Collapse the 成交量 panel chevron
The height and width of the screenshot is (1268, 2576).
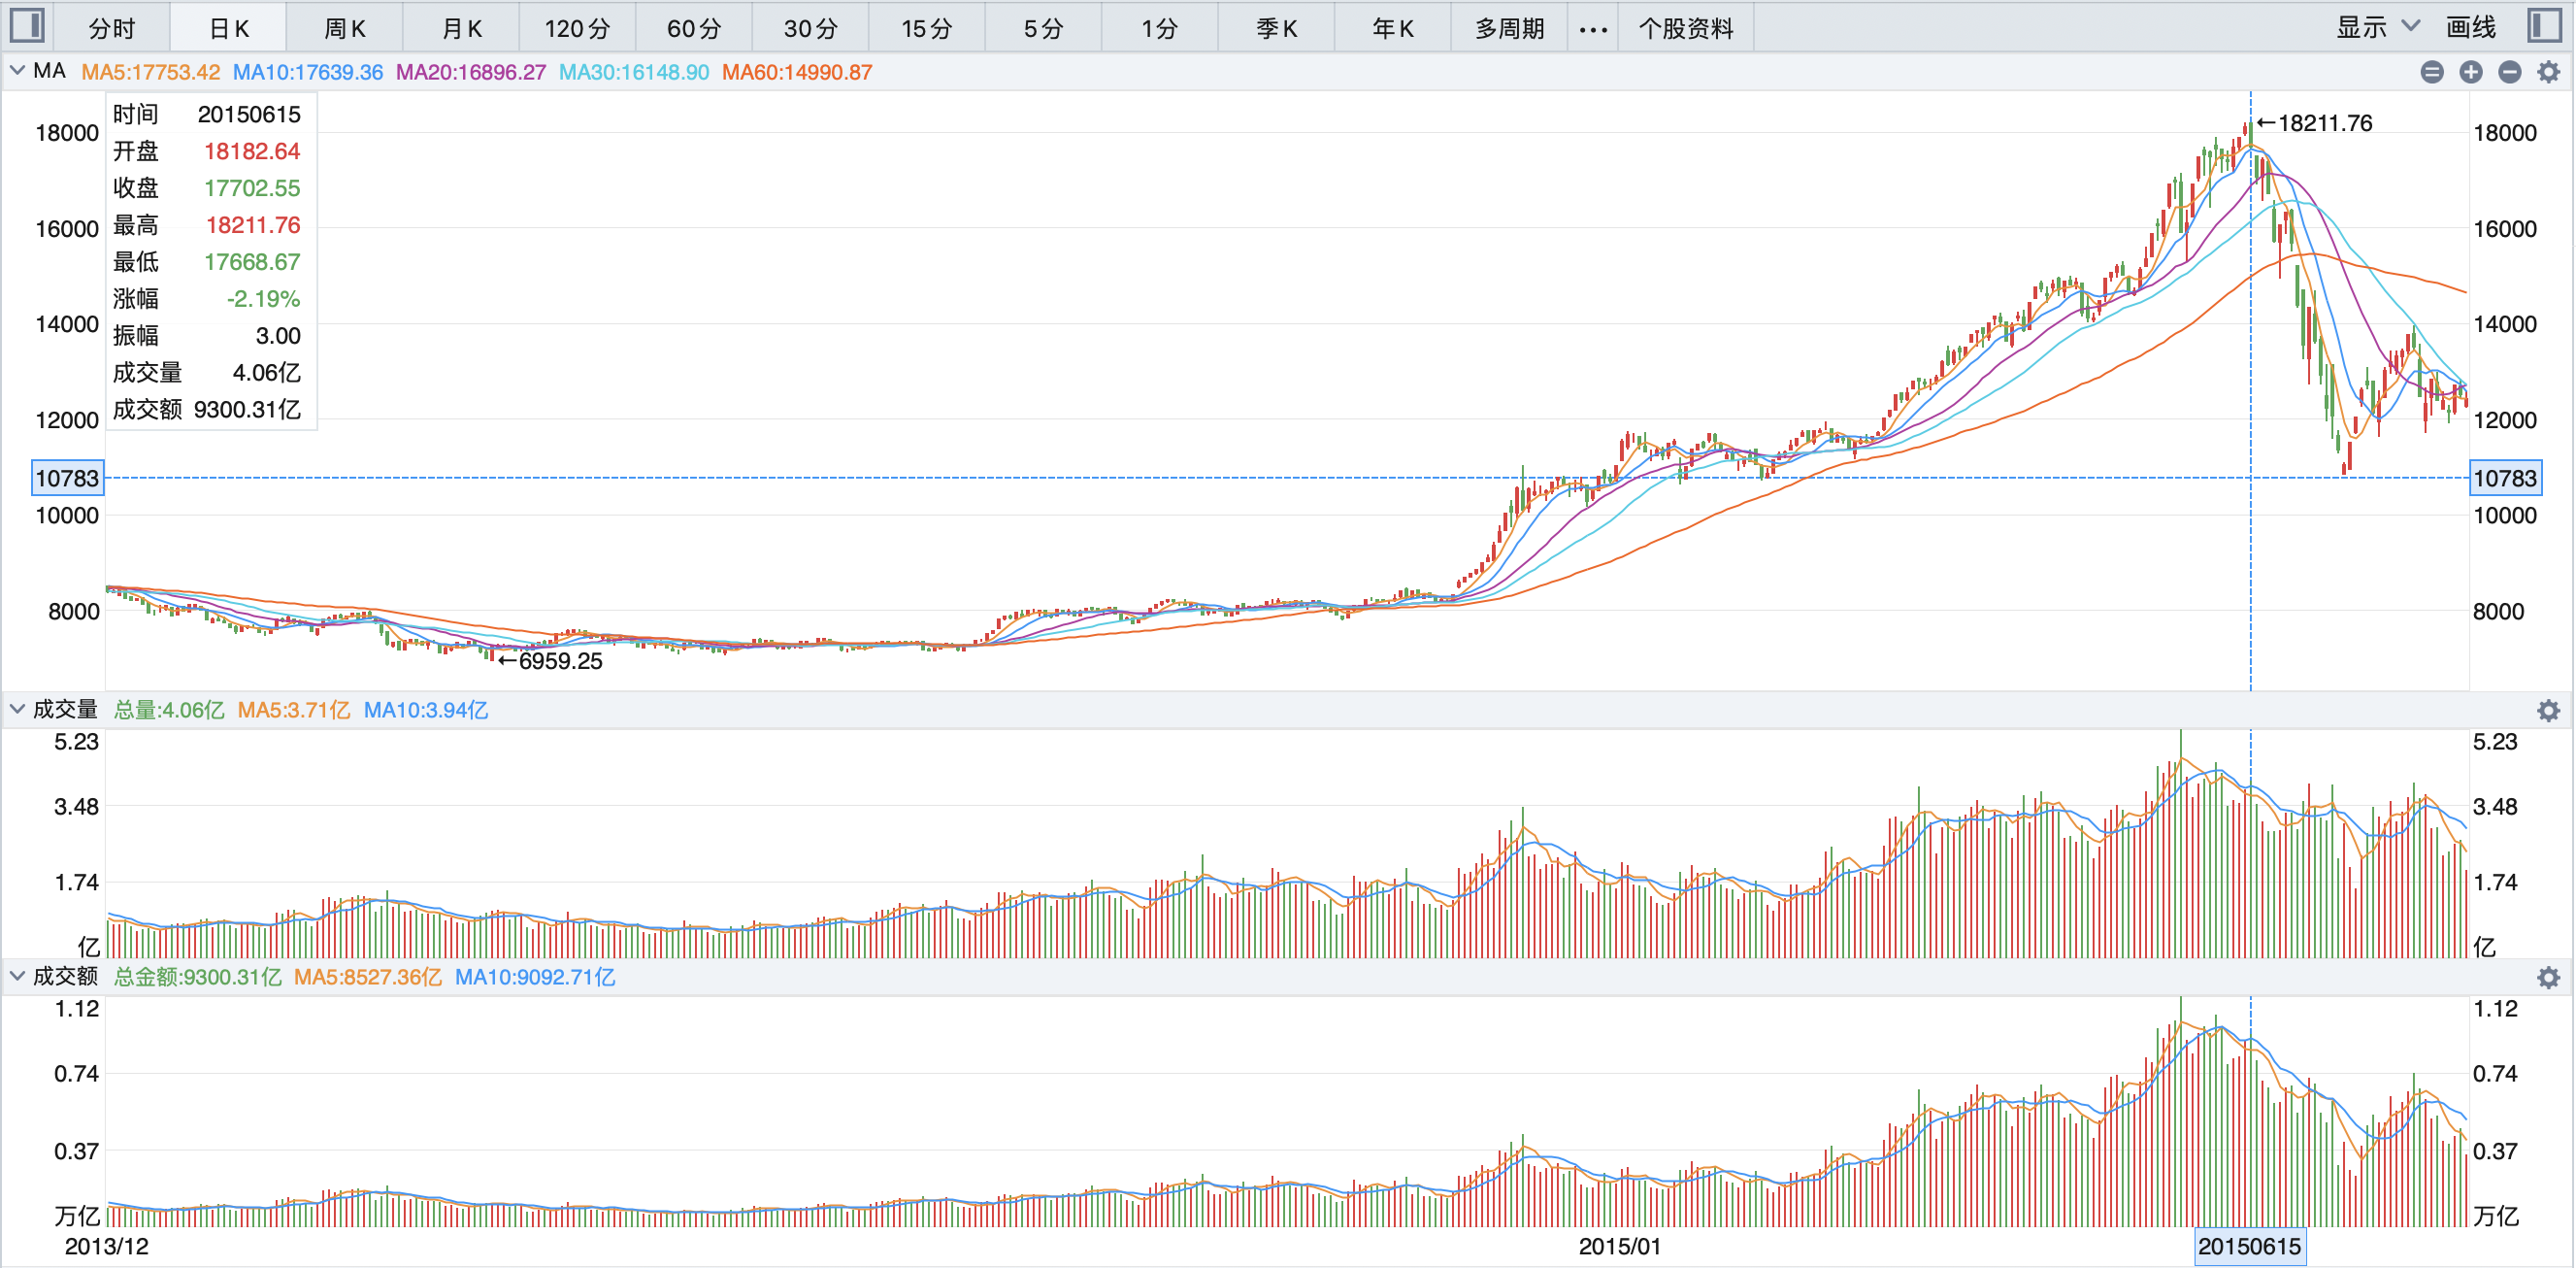click(17, 709)
